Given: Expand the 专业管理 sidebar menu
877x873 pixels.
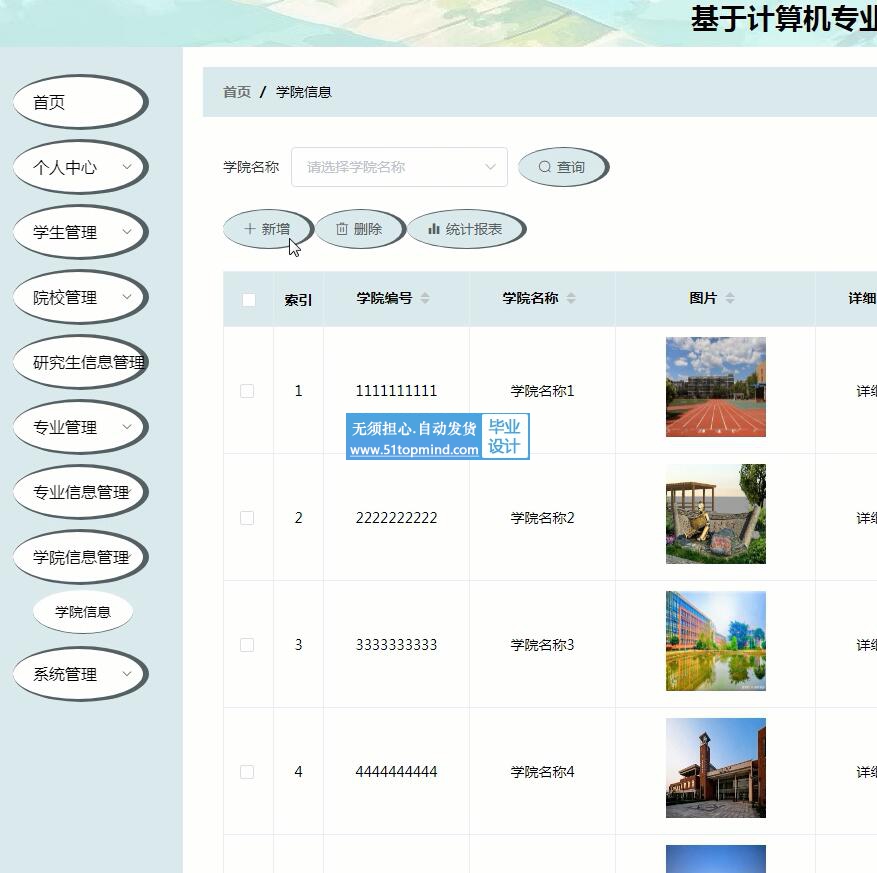Looking at the screenshot, I should tap(81, 427).
